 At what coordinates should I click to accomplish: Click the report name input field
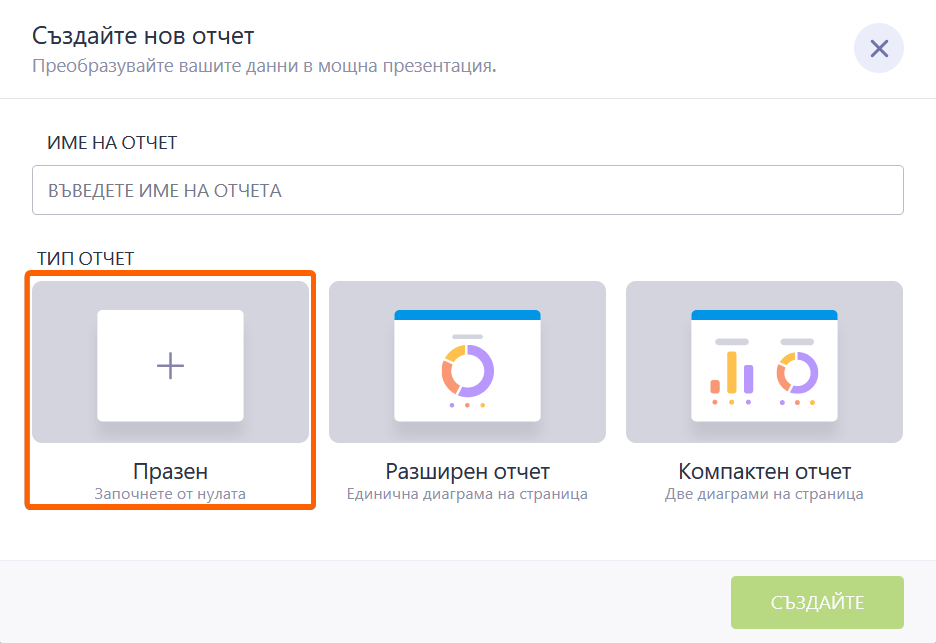467,190
